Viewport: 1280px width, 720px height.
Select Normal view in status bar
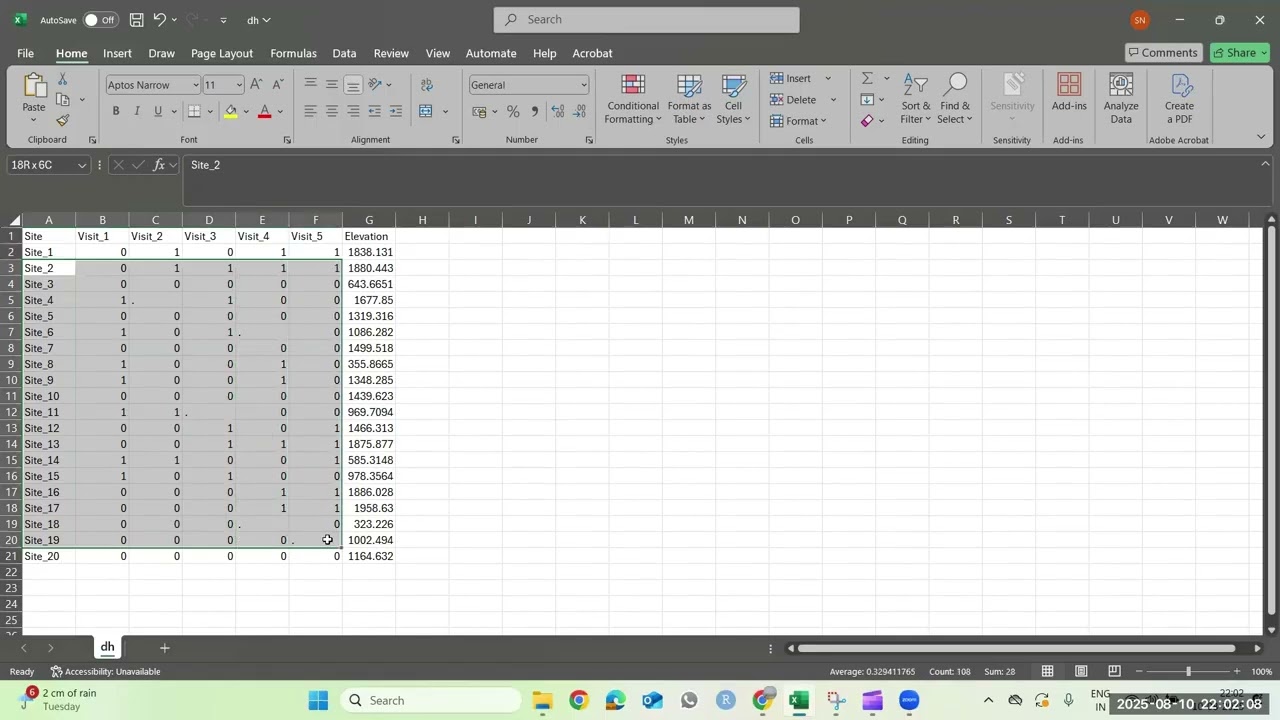pos(1047,671)
